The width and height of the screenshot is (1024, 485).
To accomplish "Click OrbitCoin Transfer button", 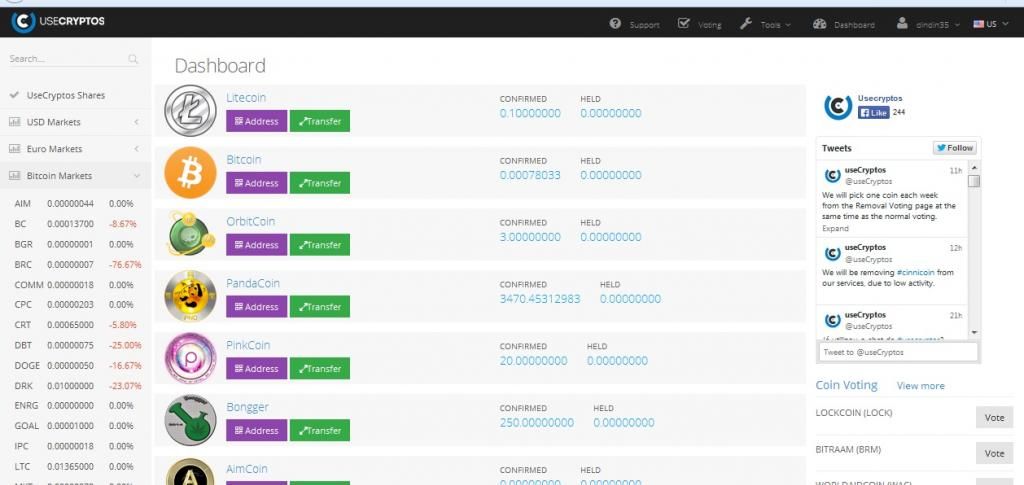I will coord(320,245).
